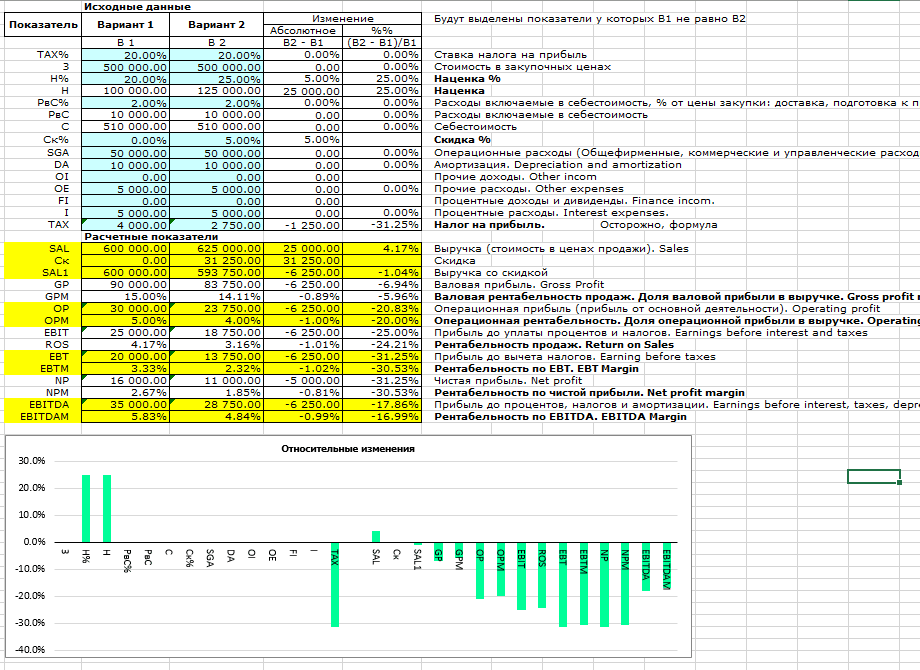Select TAX absolute change -1 250.00
Viewport: 920px width, 670px height.
pos(303,225)
